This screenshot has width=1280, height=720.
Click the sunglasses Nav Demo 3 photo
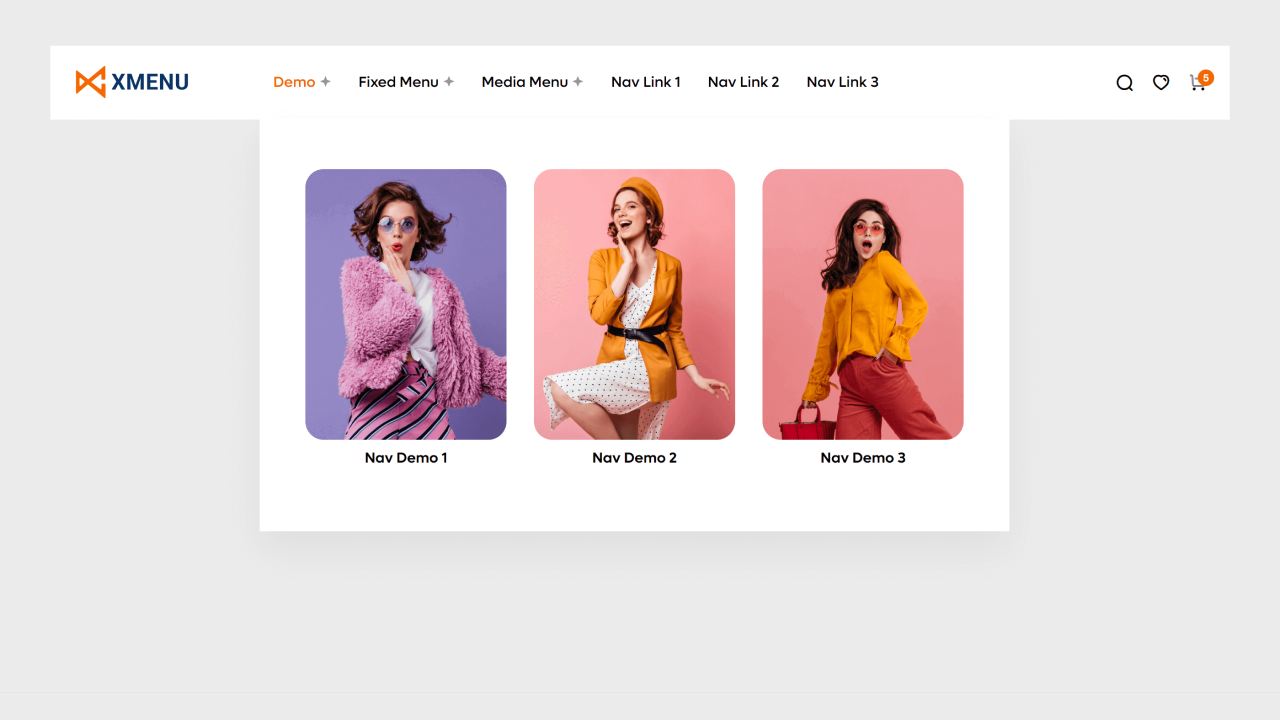tap(862, 304)
